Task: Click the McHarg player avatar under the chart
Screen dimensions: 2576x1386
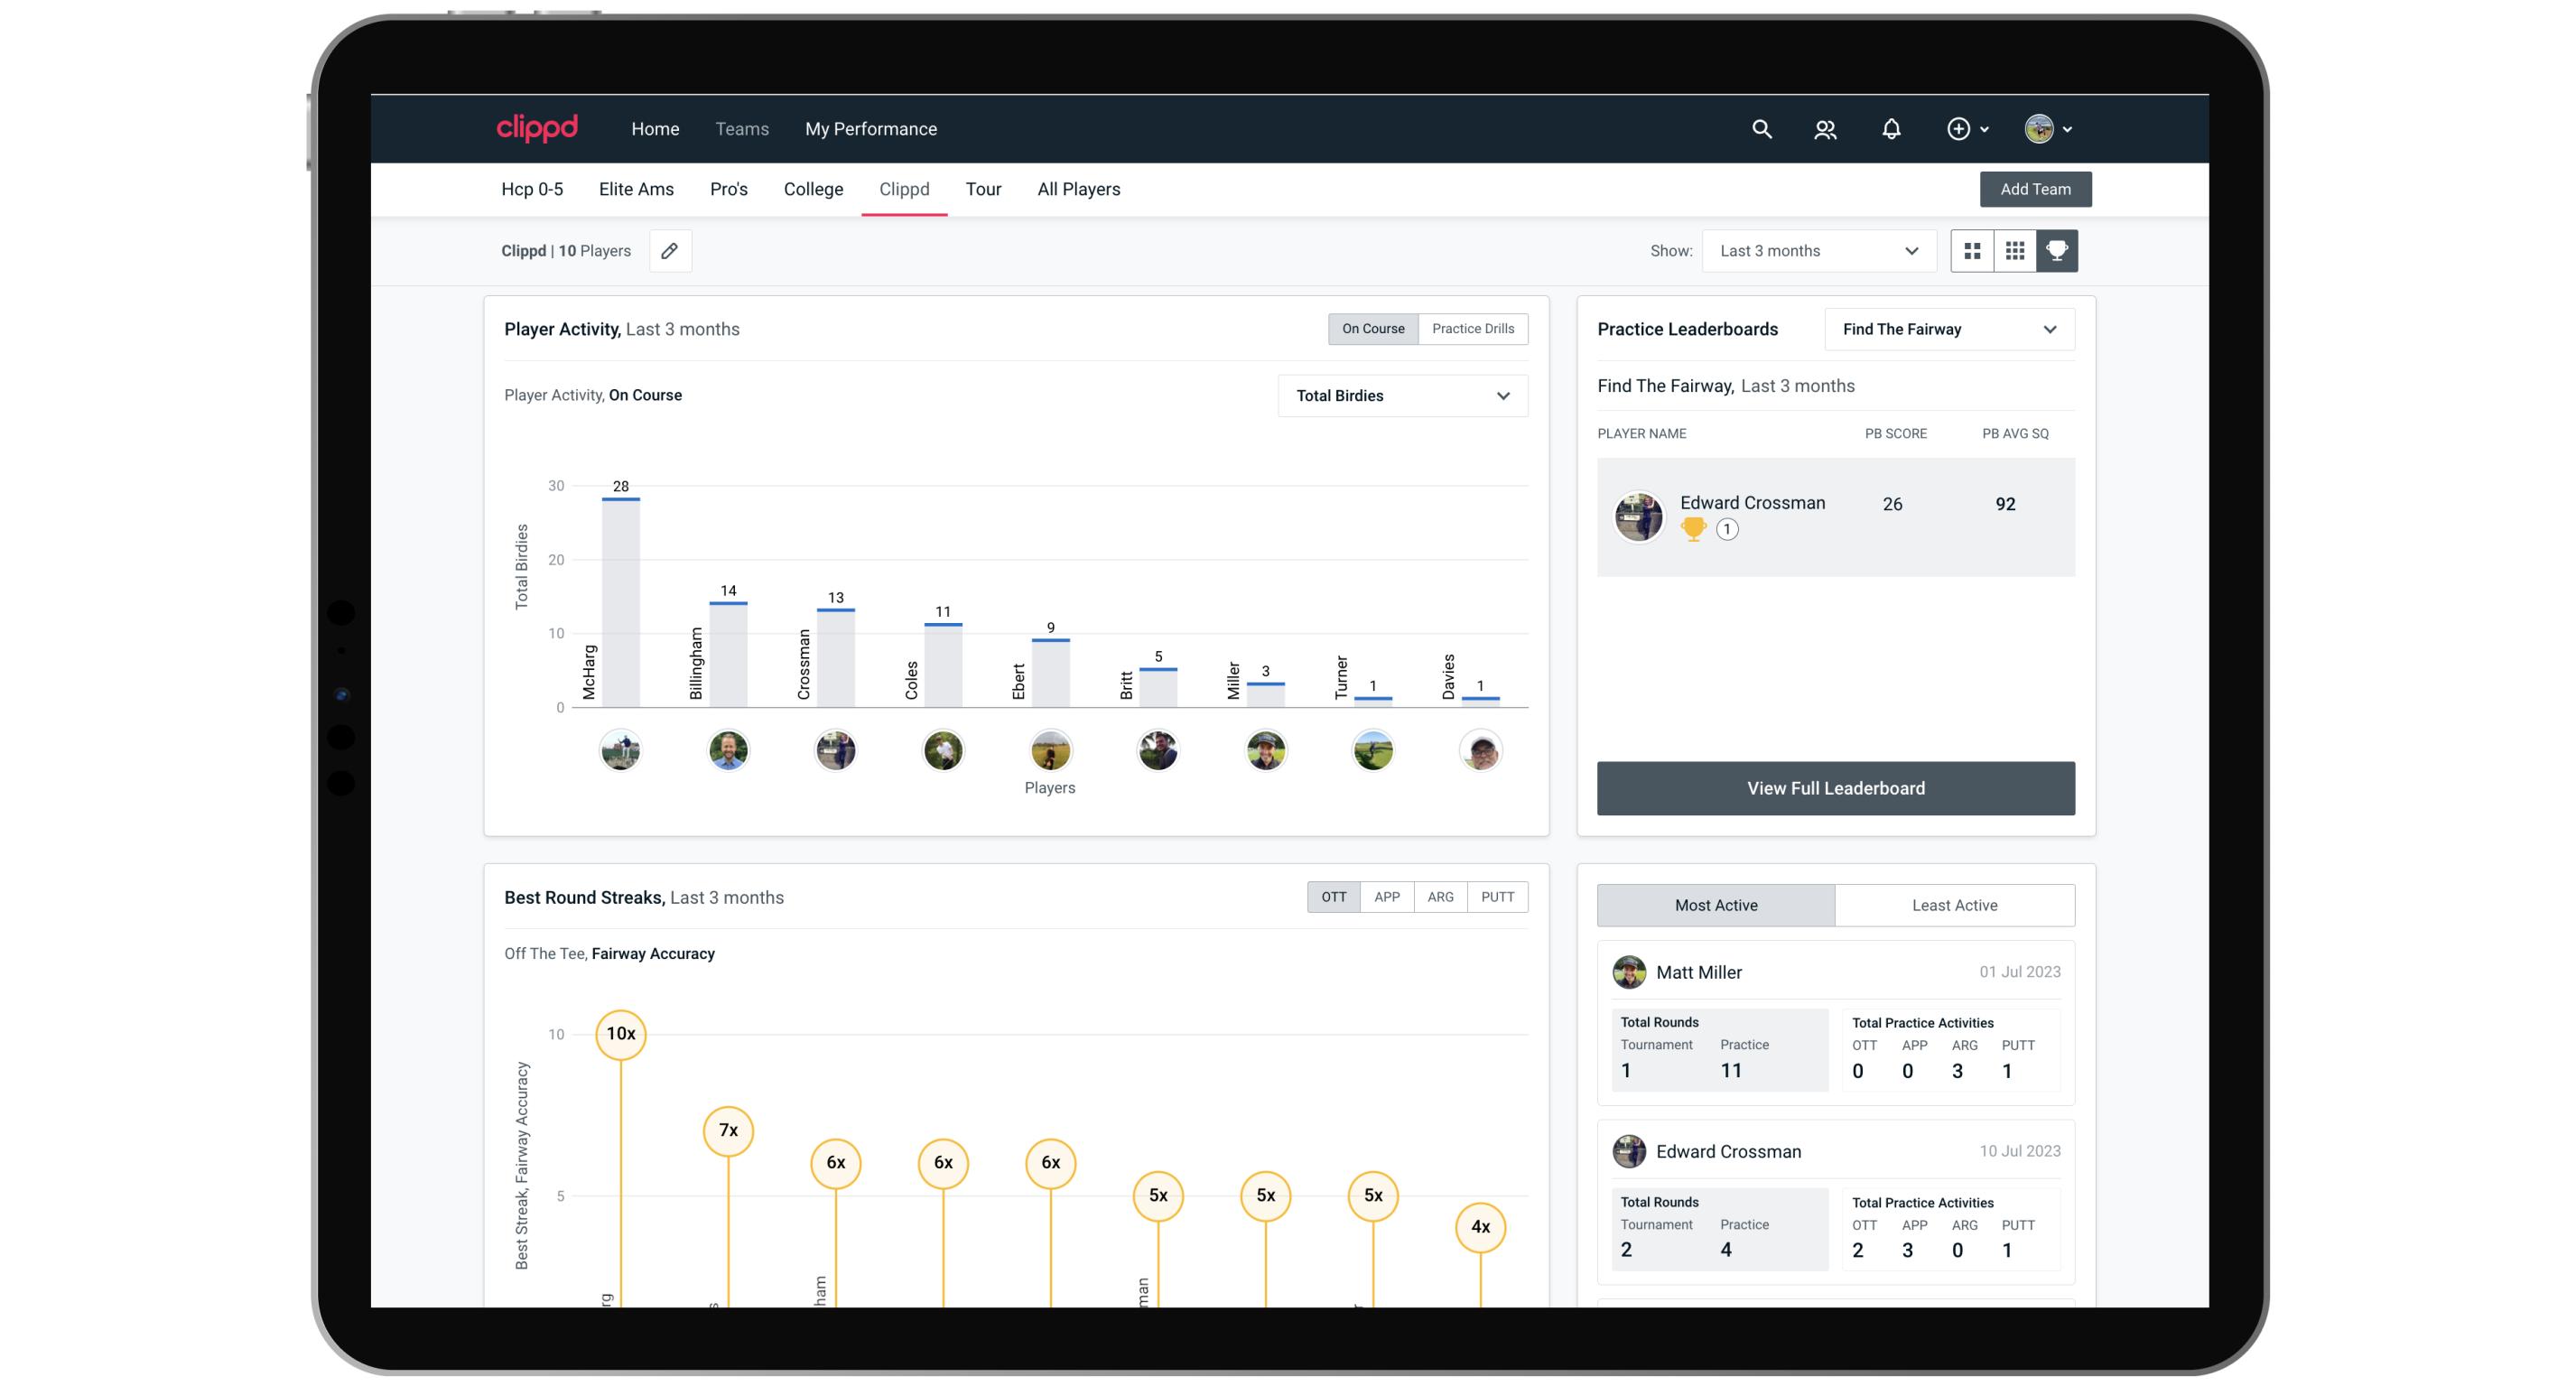Action: [x=620, y=750]
